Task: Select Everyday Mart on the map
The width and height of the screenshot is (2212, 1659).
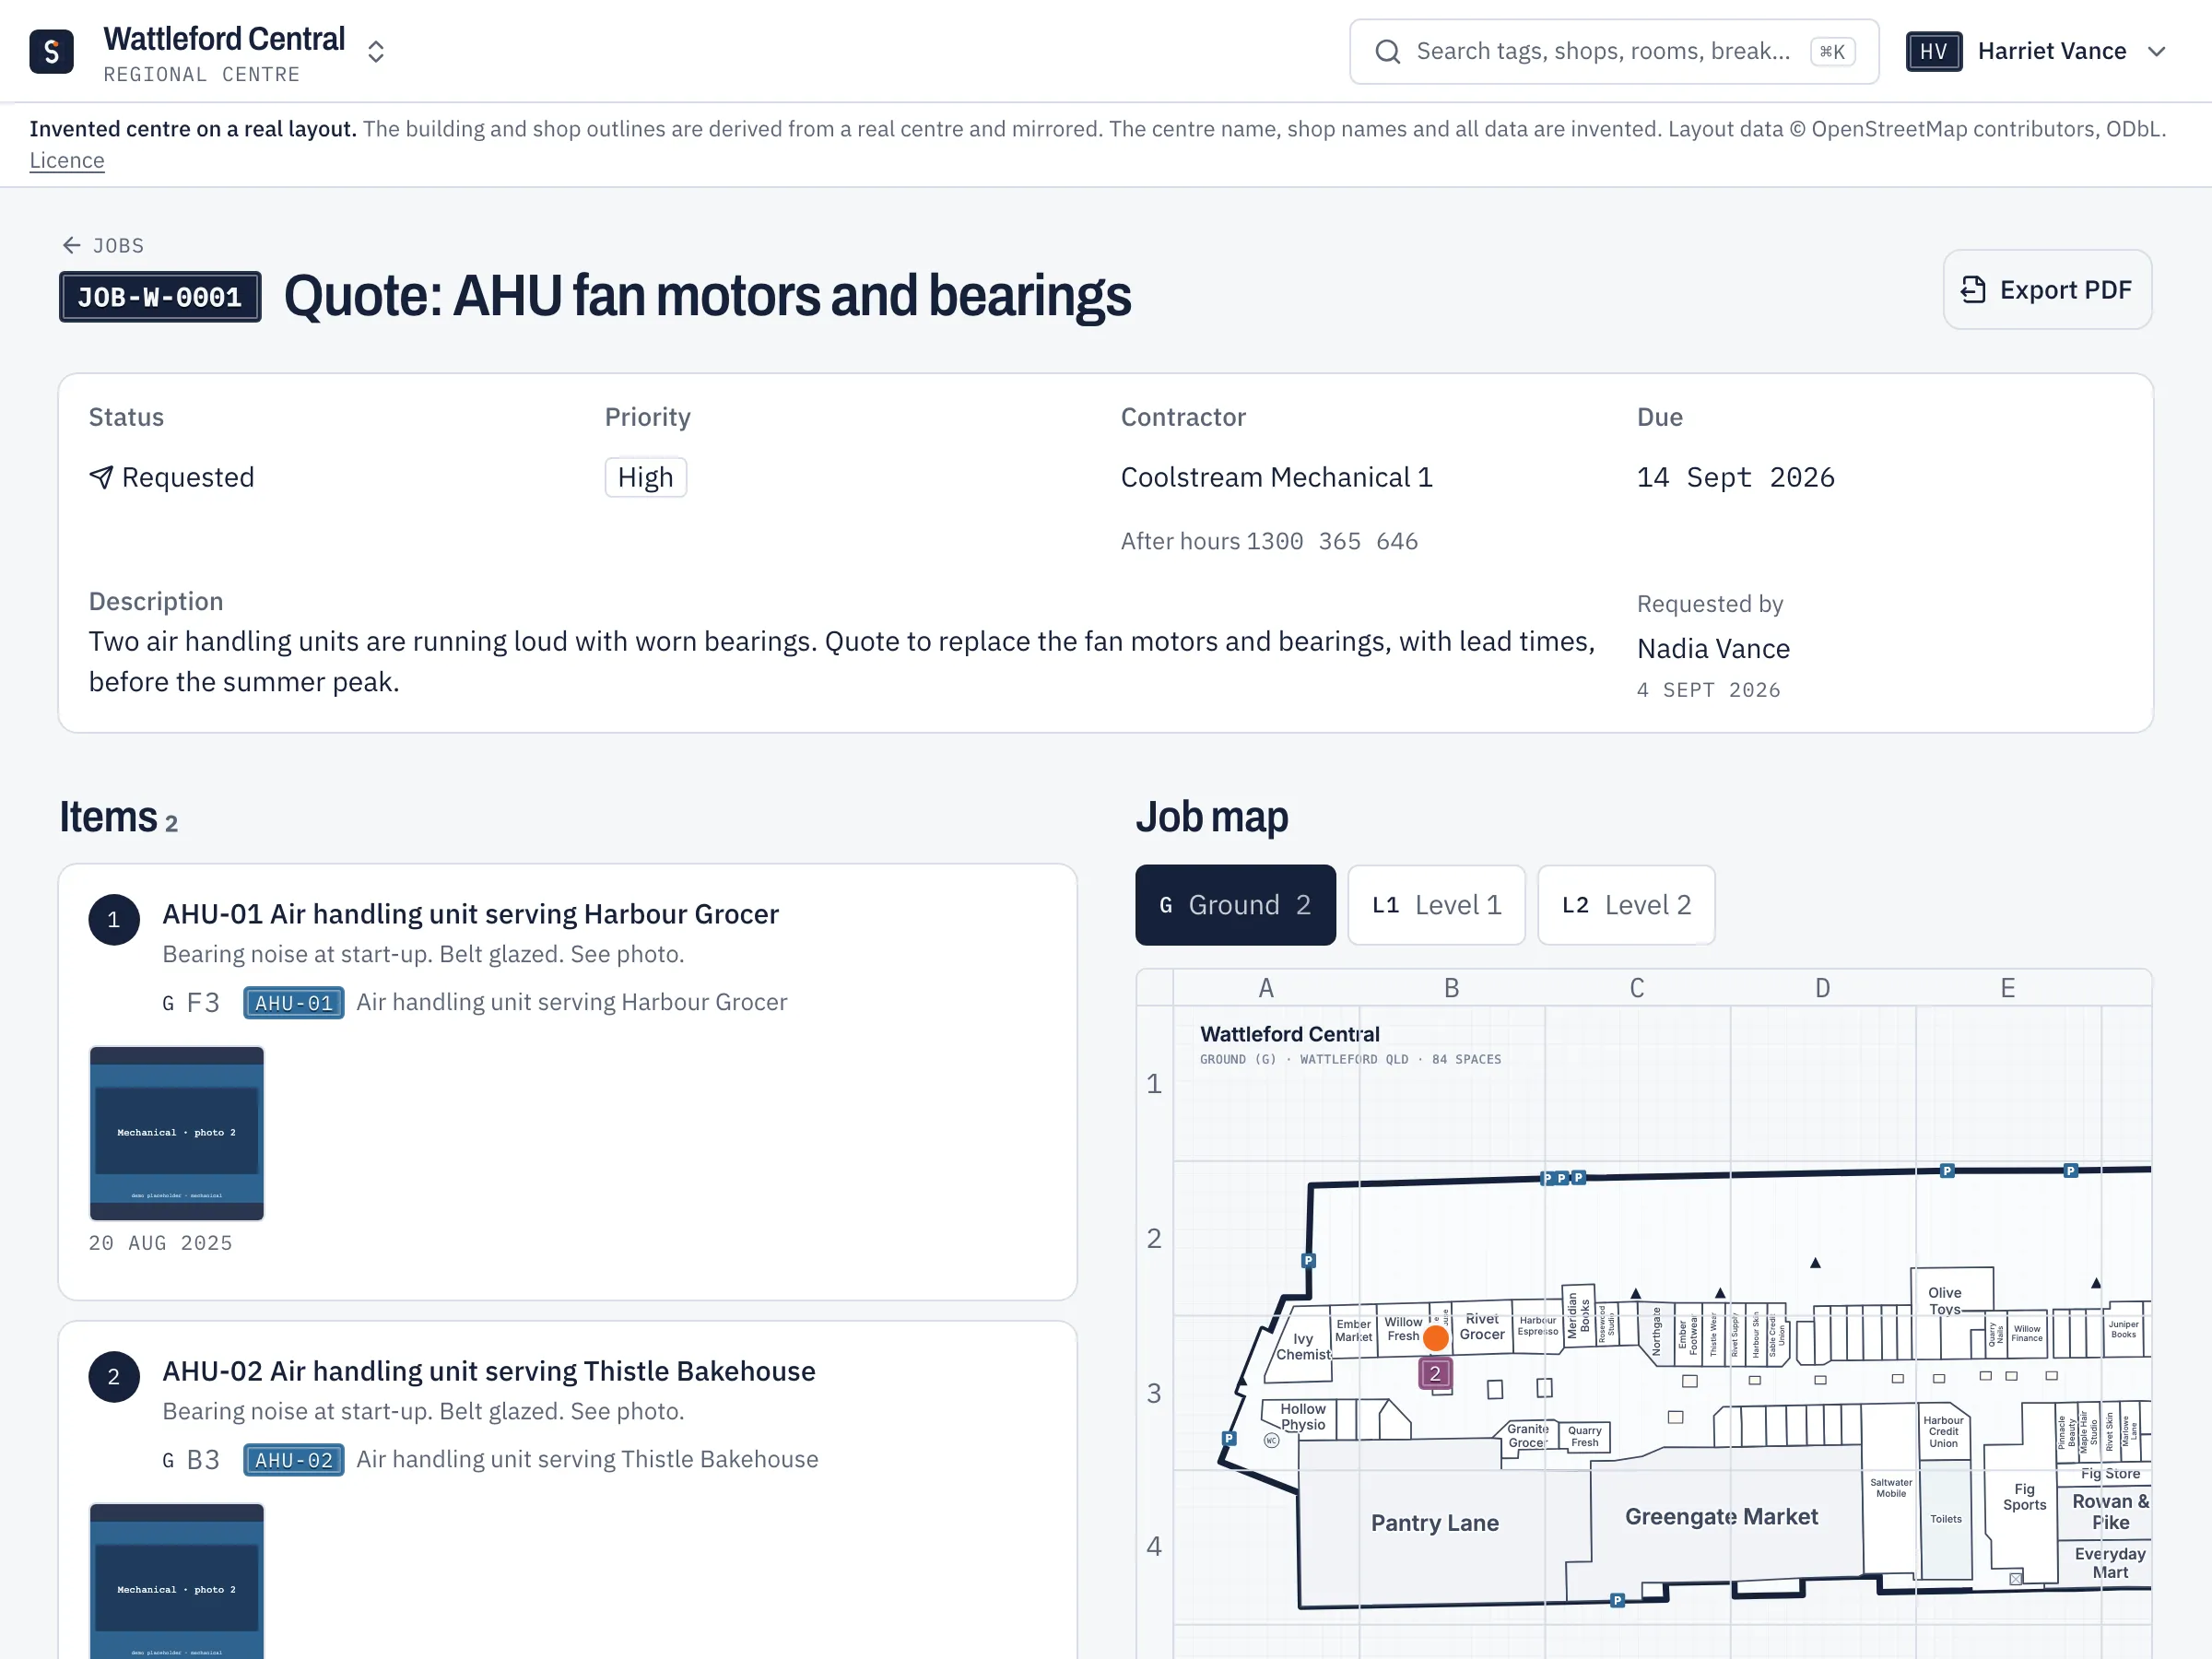Action: tap(2109, 1563)
